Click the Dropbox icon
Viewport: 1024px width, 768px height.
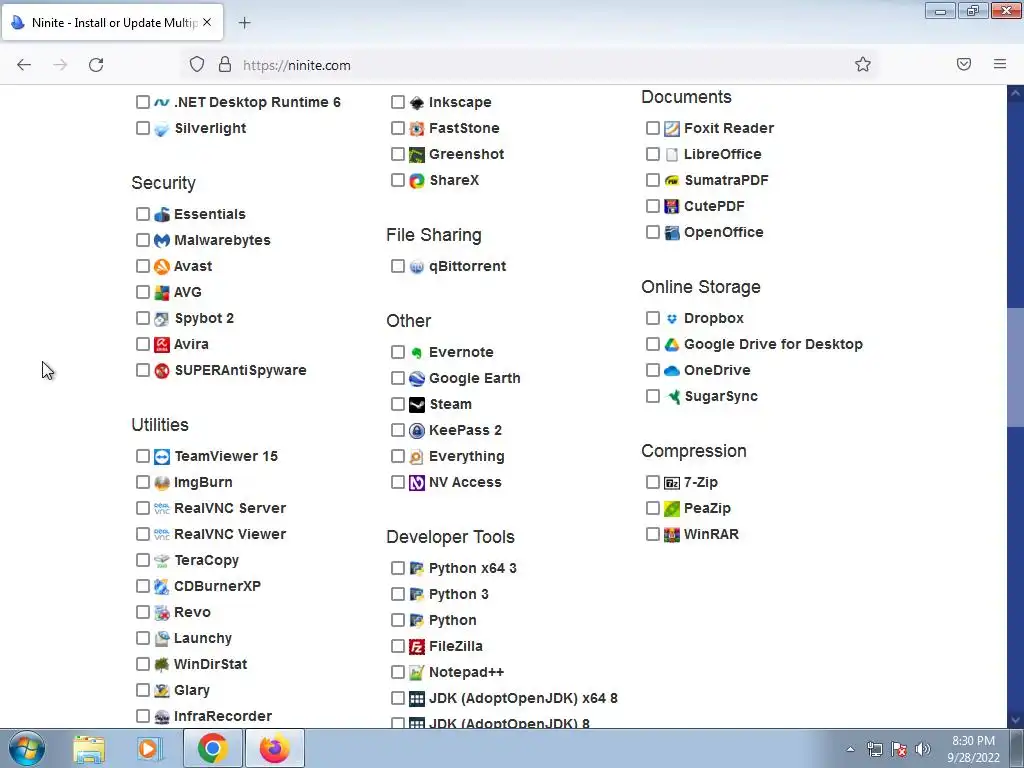point(672,319)
